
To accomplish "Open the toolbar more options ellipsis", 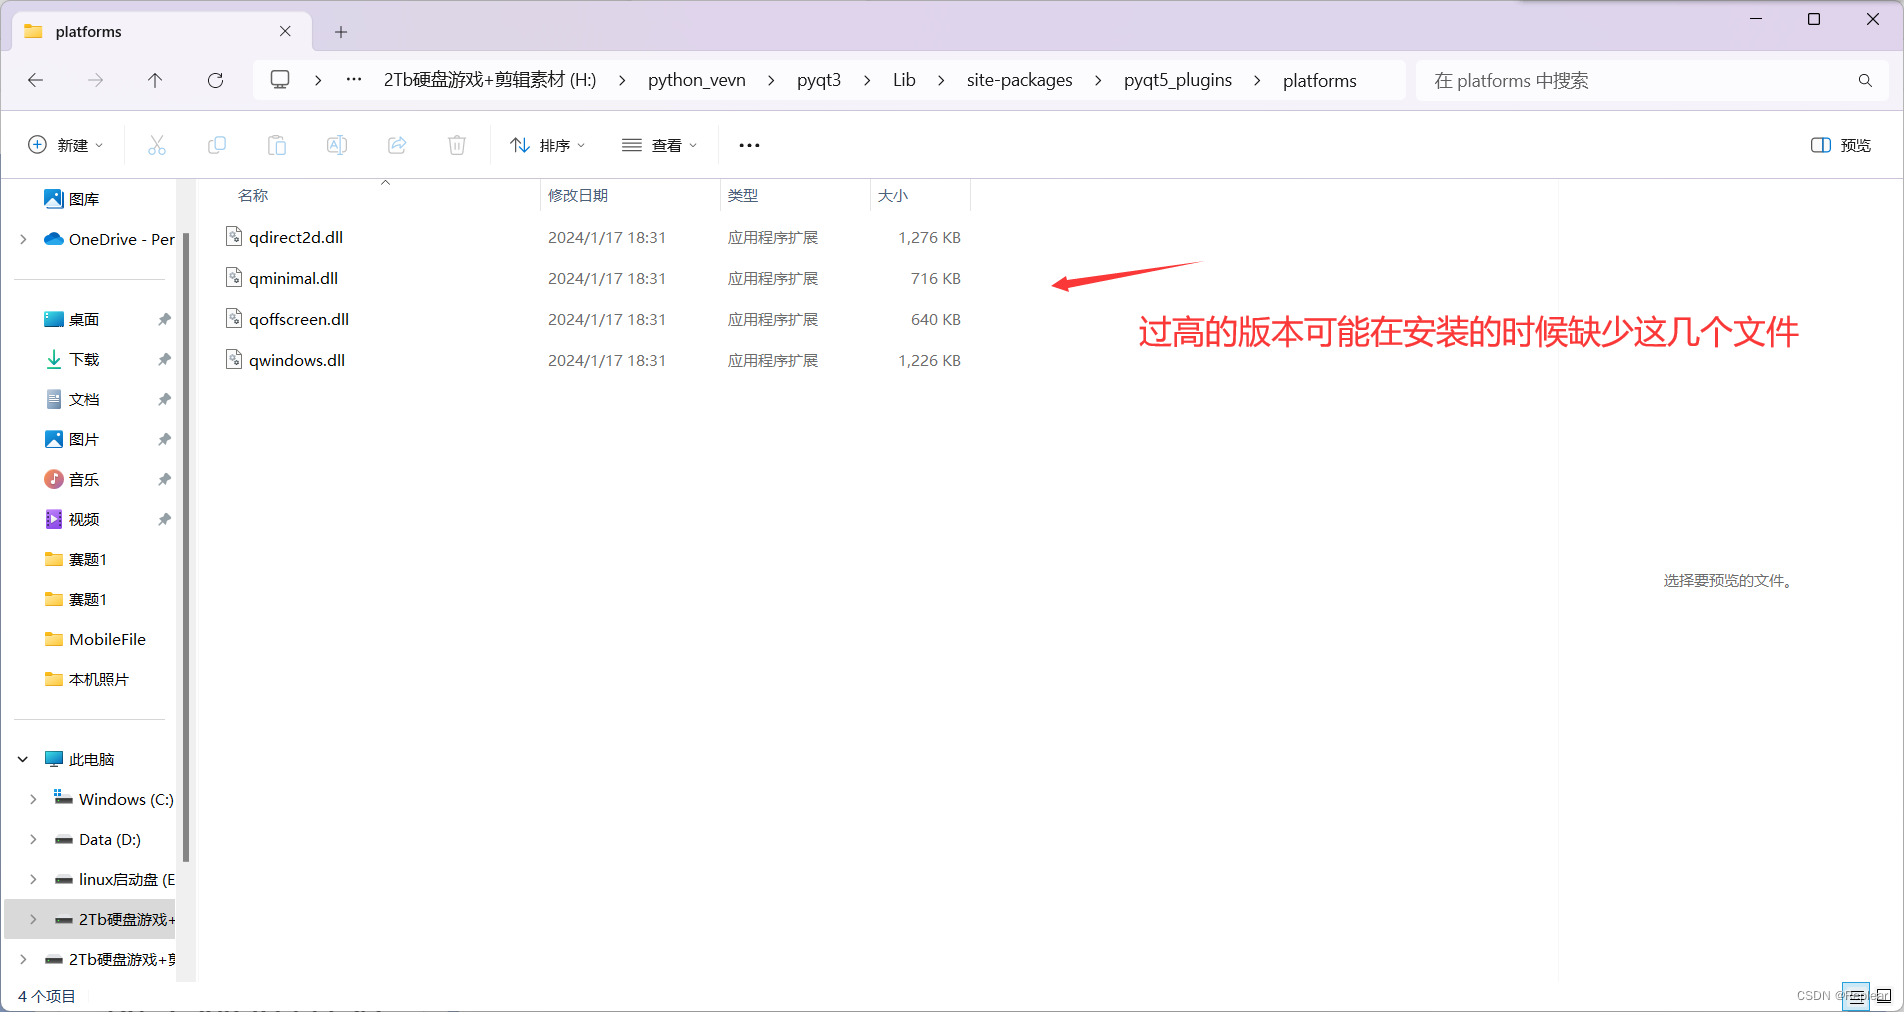I will click(x=749, y=145).
